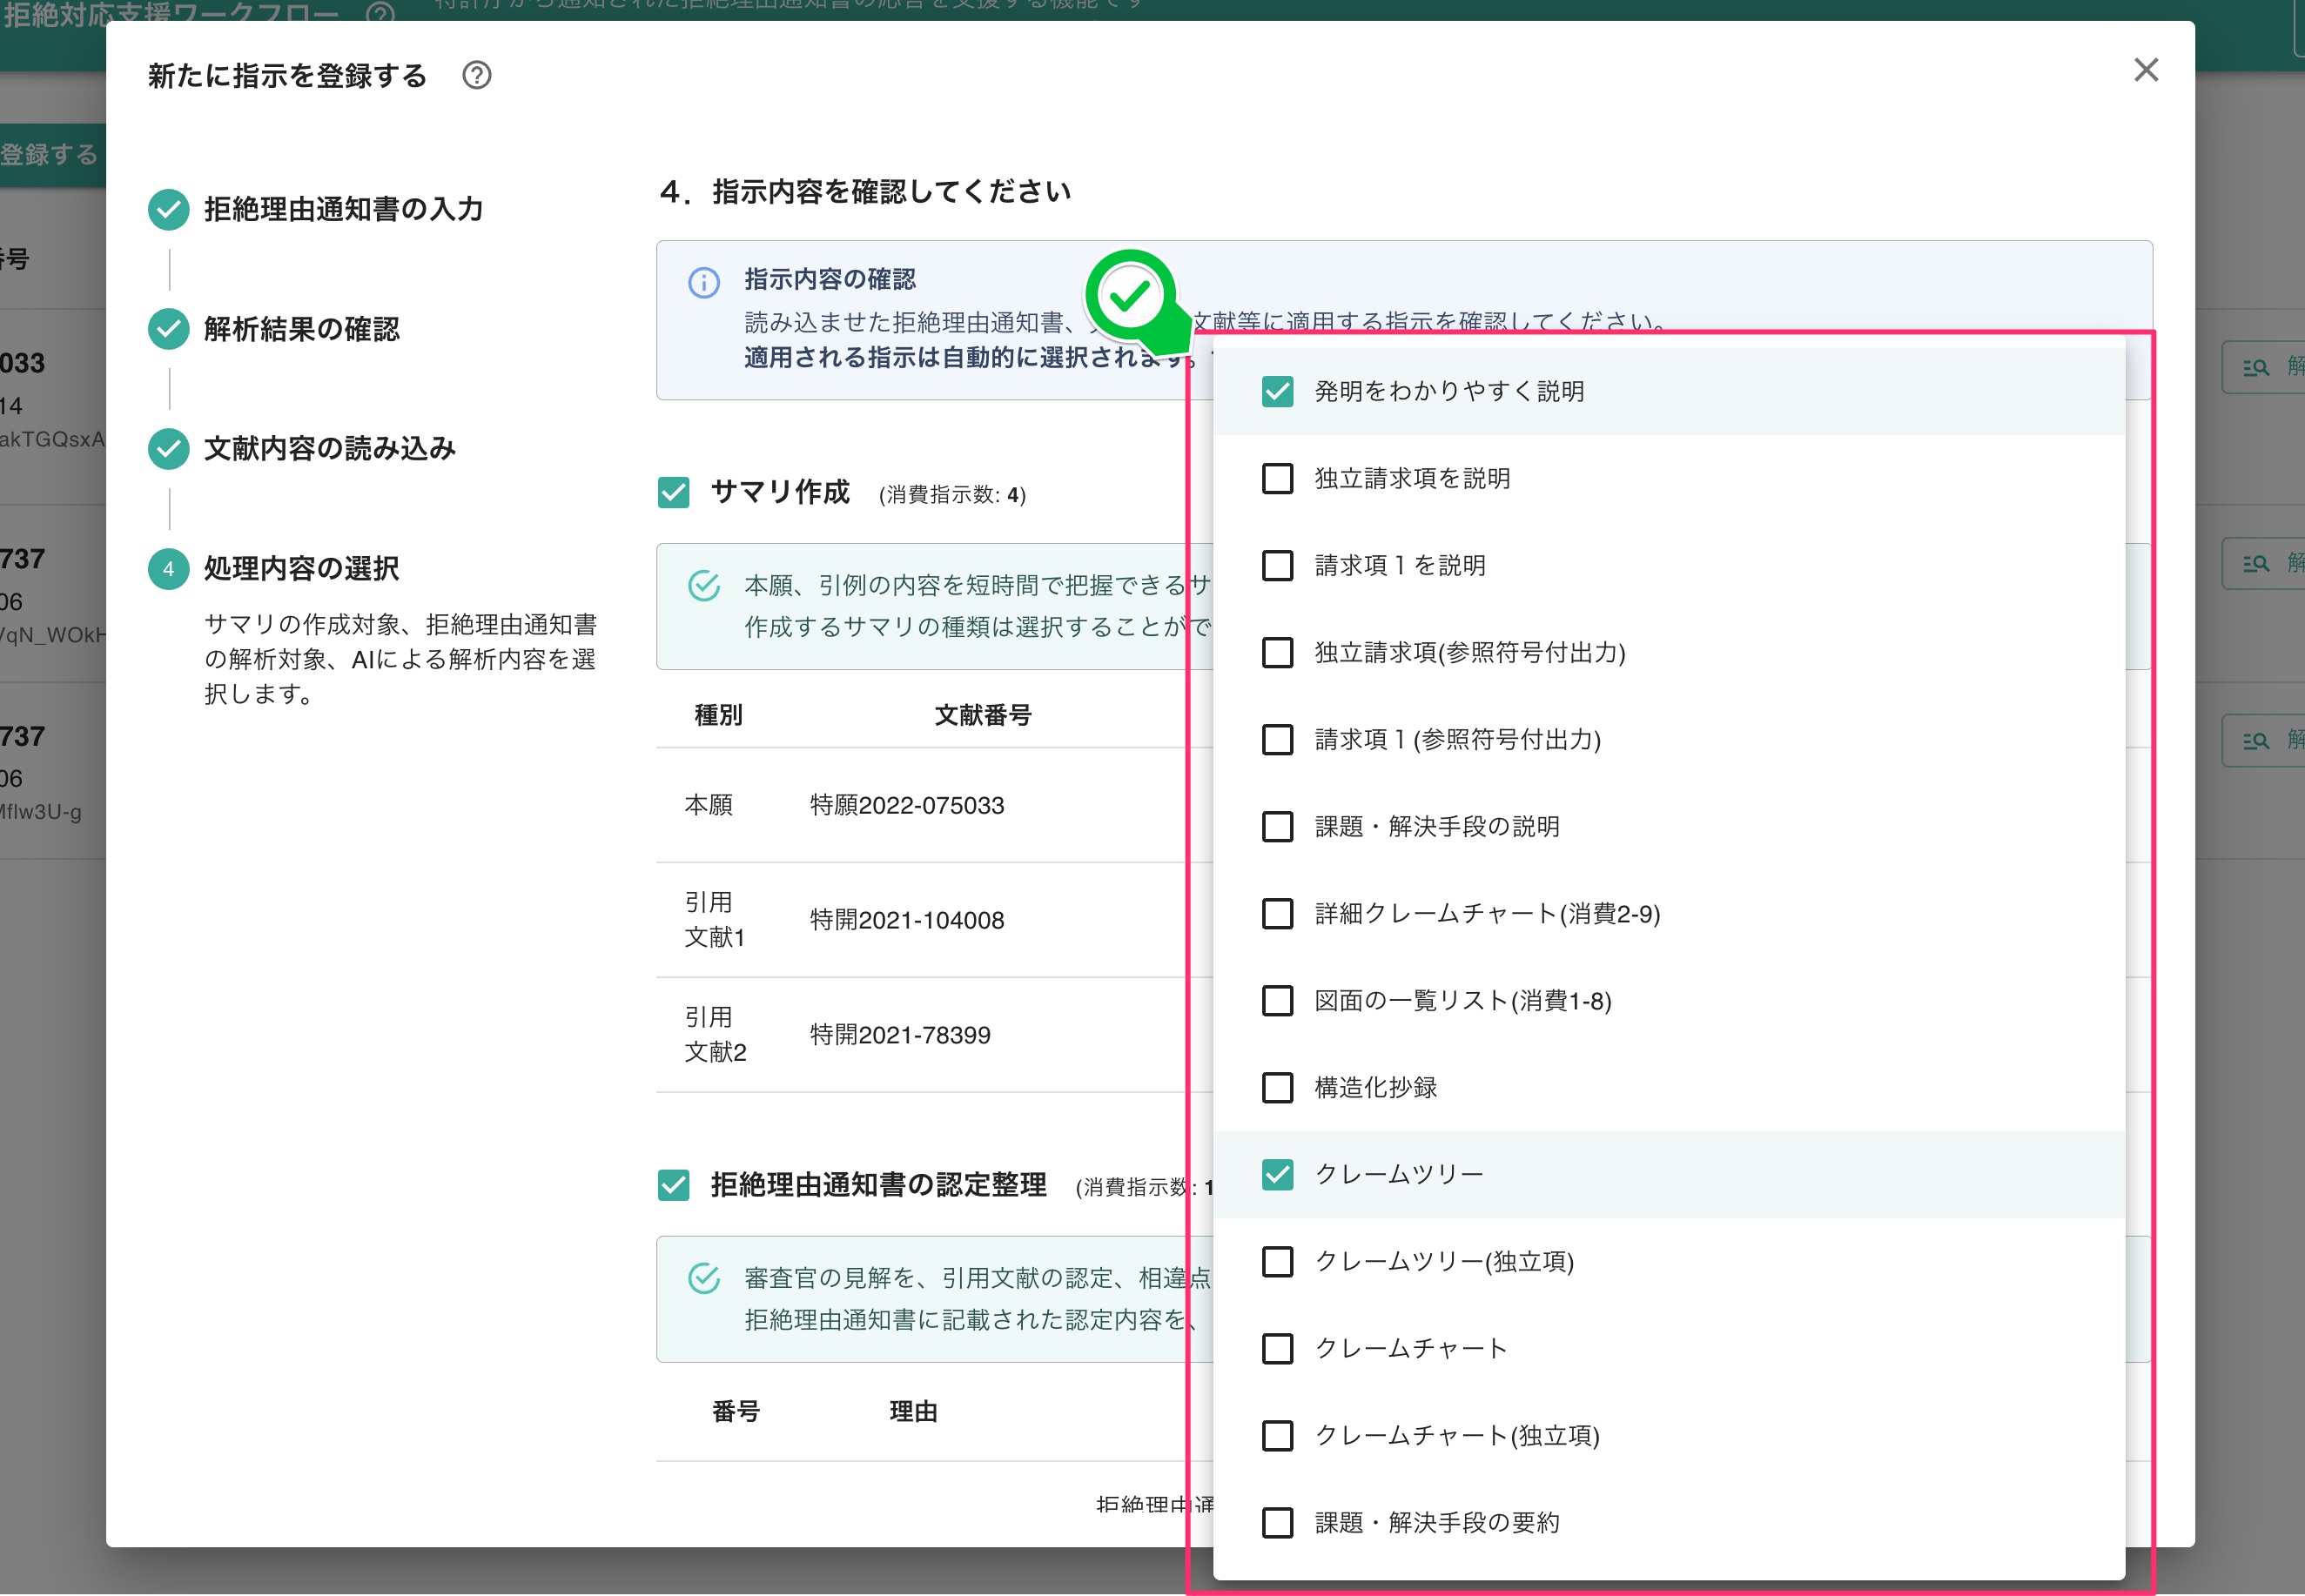Click the check-circle icon in the サマリ作成 description box
This screenshot has height=1596, width=2305.
[x=704, y=586]
